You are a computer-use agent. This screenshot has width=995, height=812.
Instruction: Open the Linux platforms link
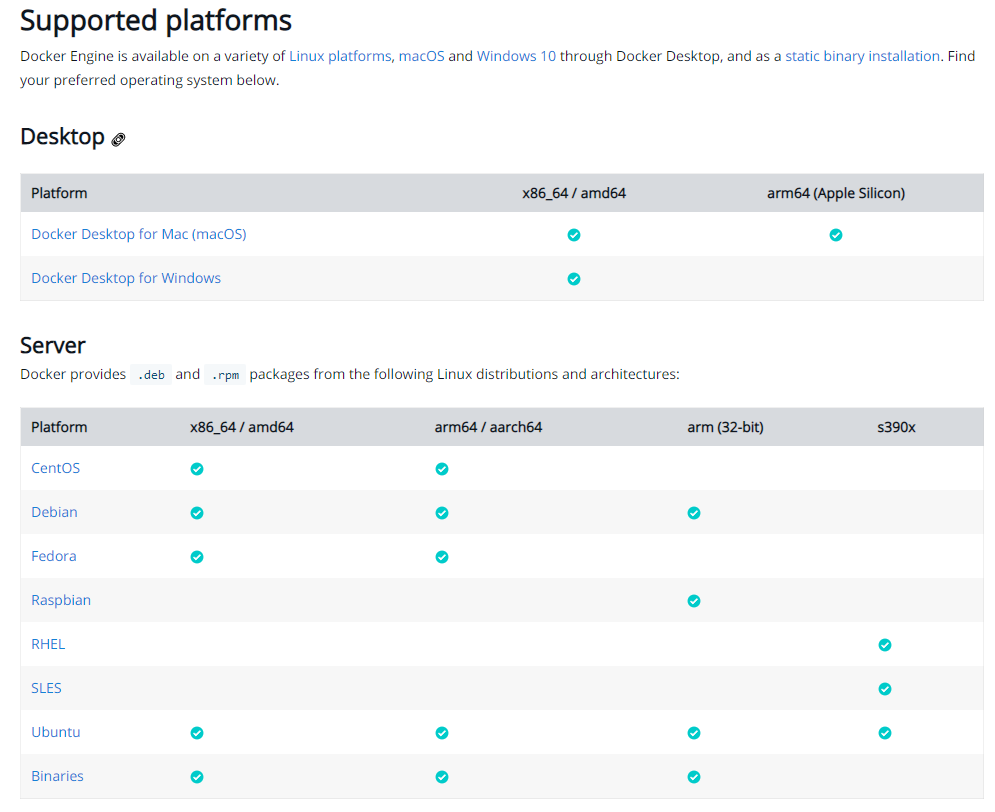pos(340,56)
